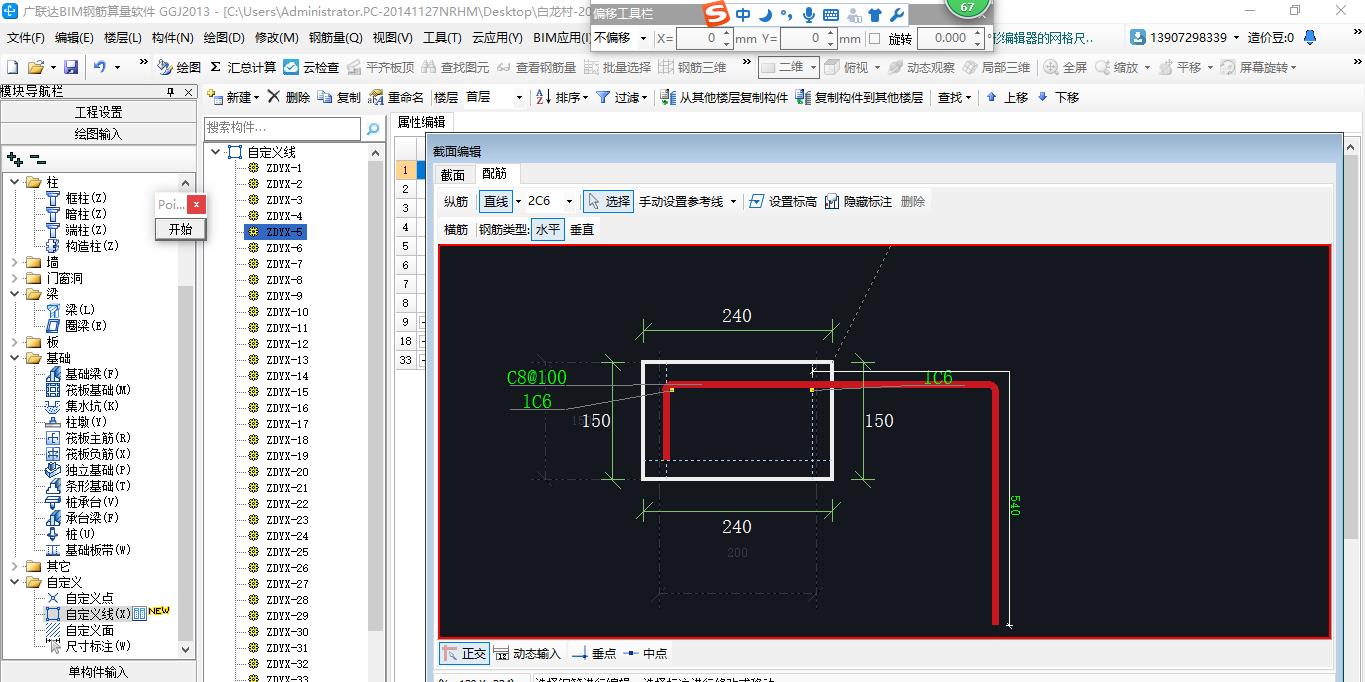This screenshot has height=682, width=1365.
Task: Click the 全屏 fullscreen view icon
Action: pos(1065,67)
